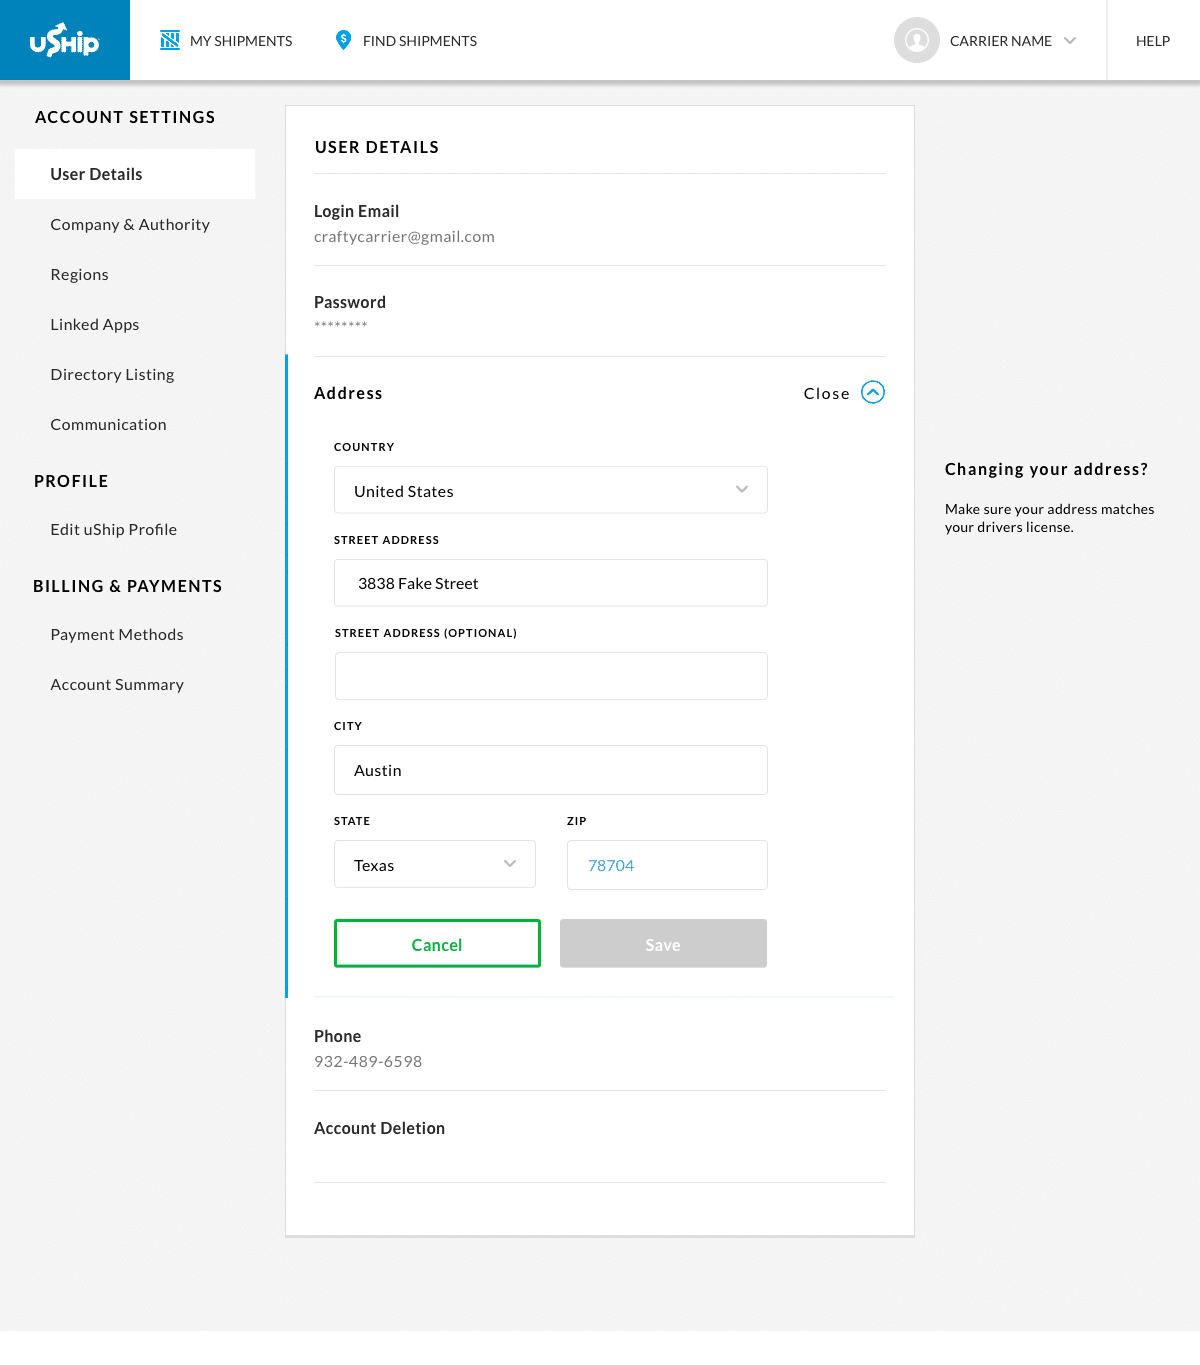Click the optional Street Address field
This screenshot has width=1200, height=1365.
551,676
